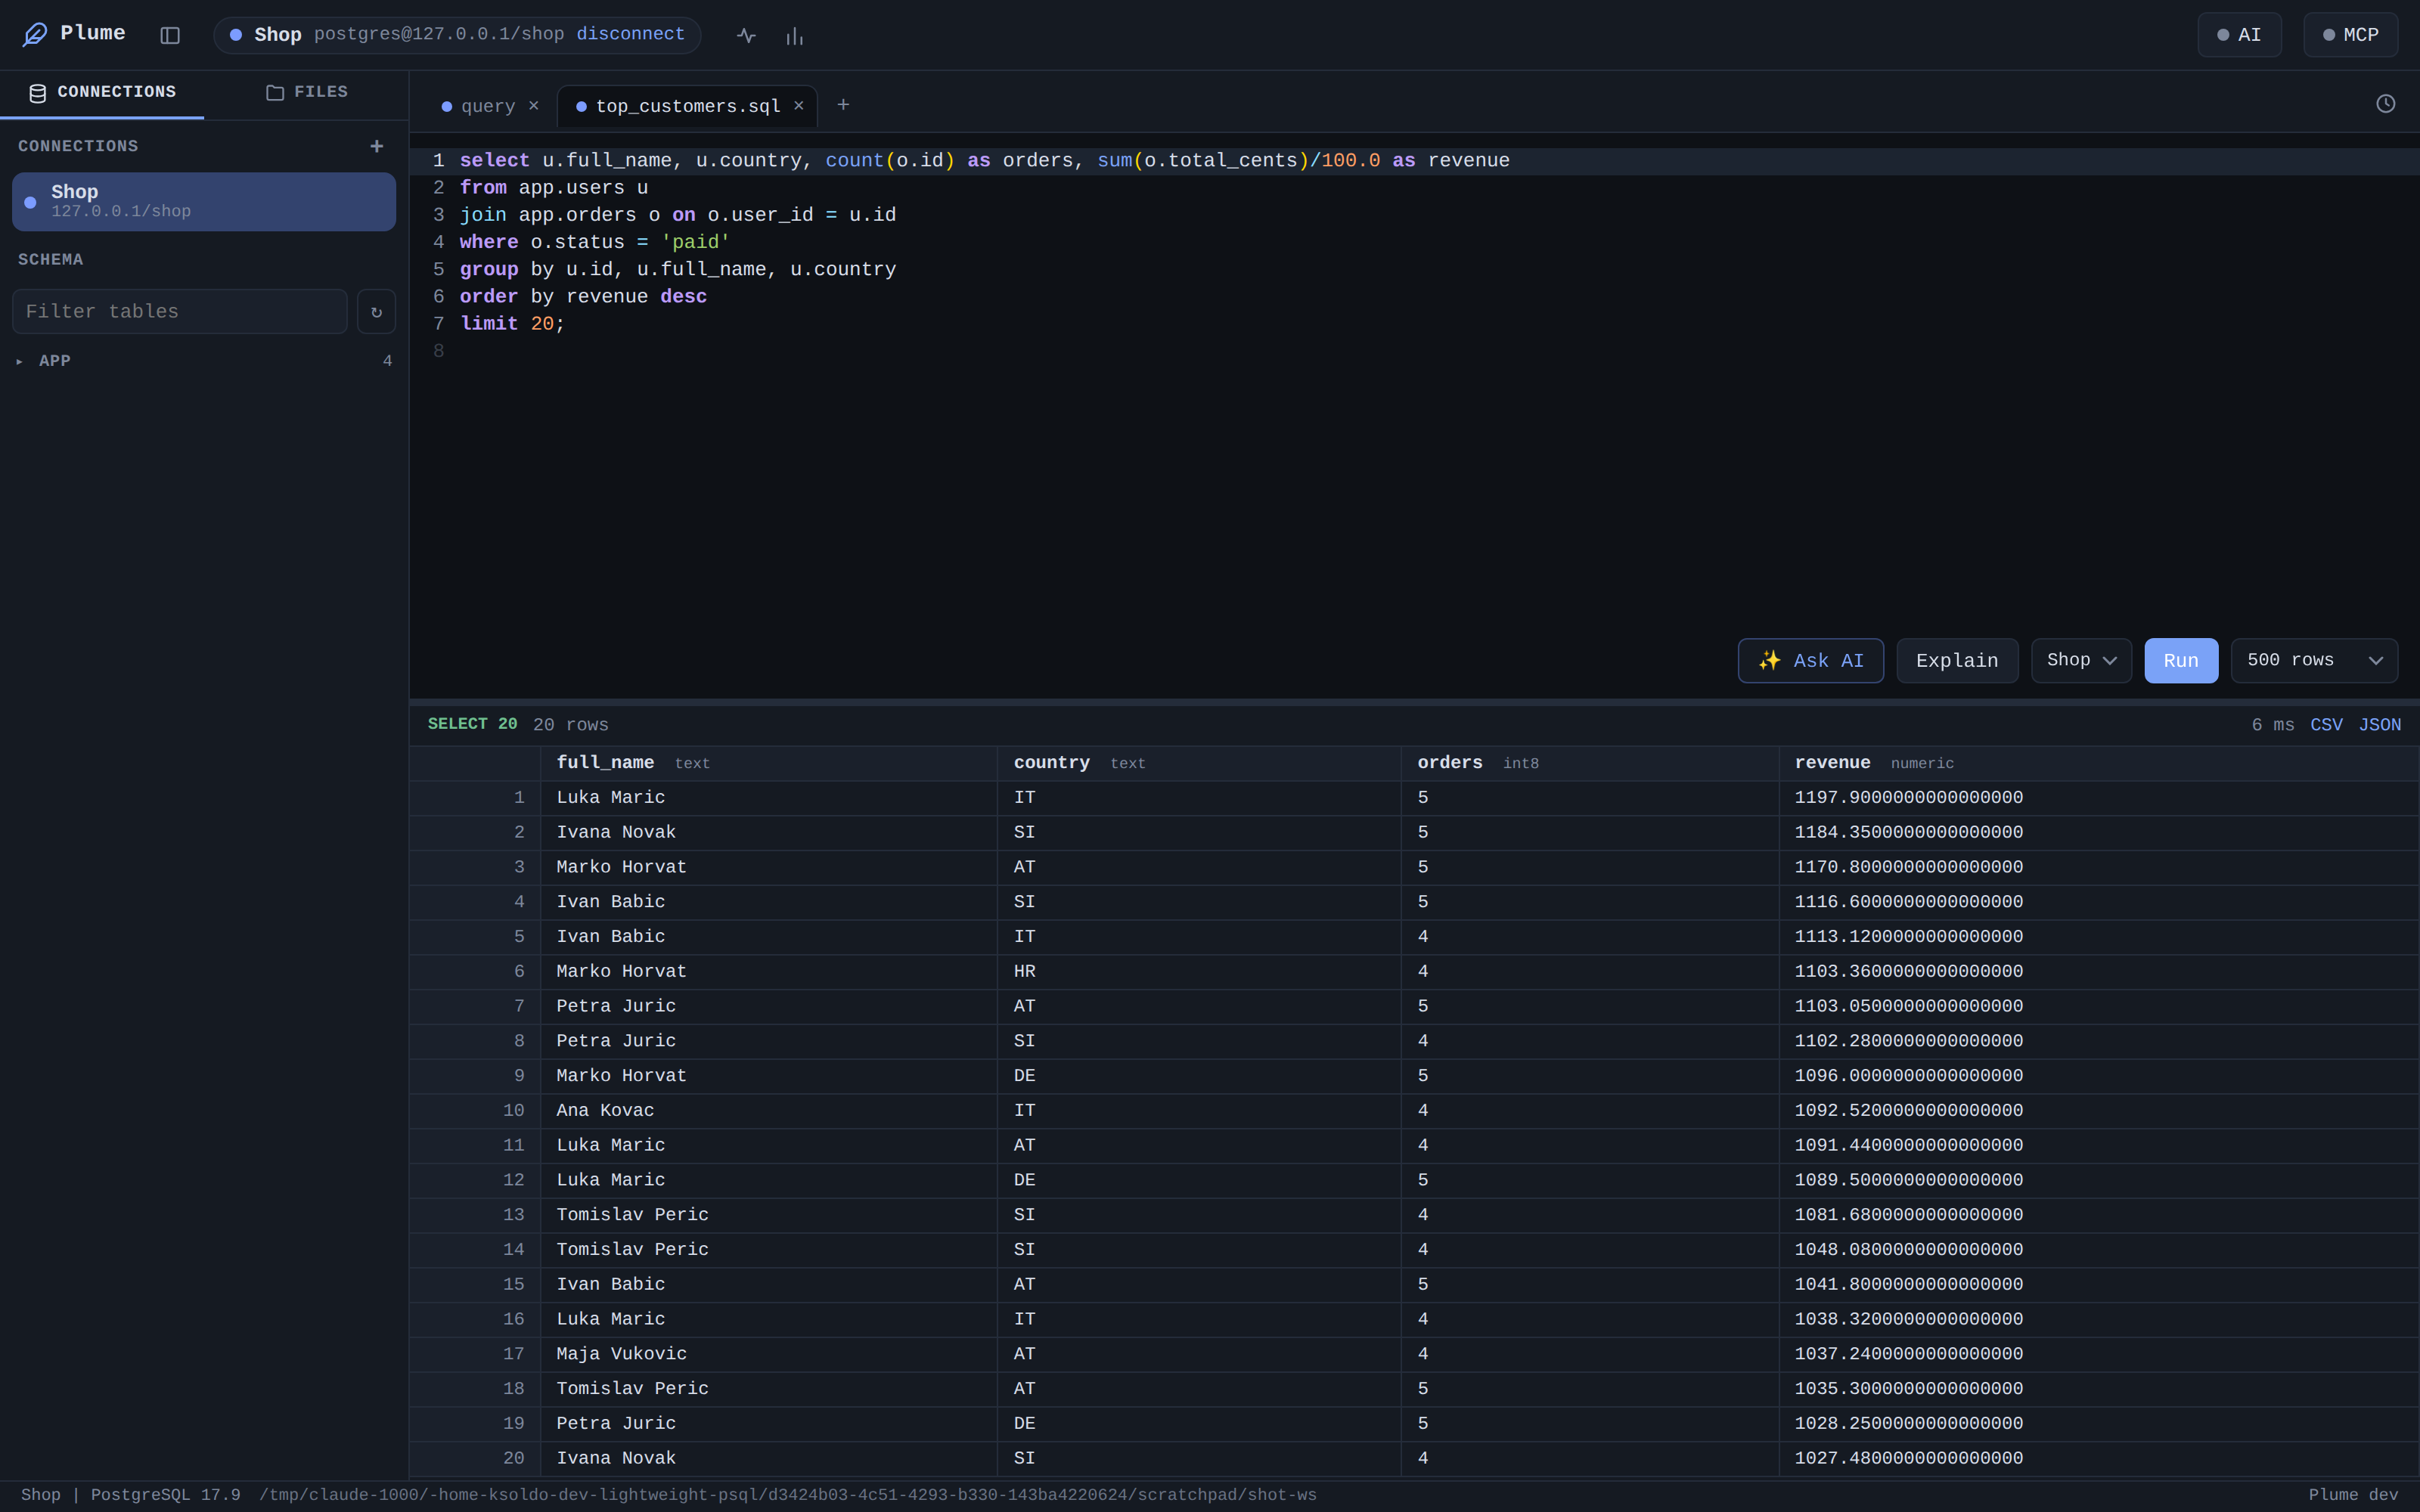The width and height of the screenshot is (2420, 1512).
Task: Select result row number 7
Action: (x=475, y=1007)
